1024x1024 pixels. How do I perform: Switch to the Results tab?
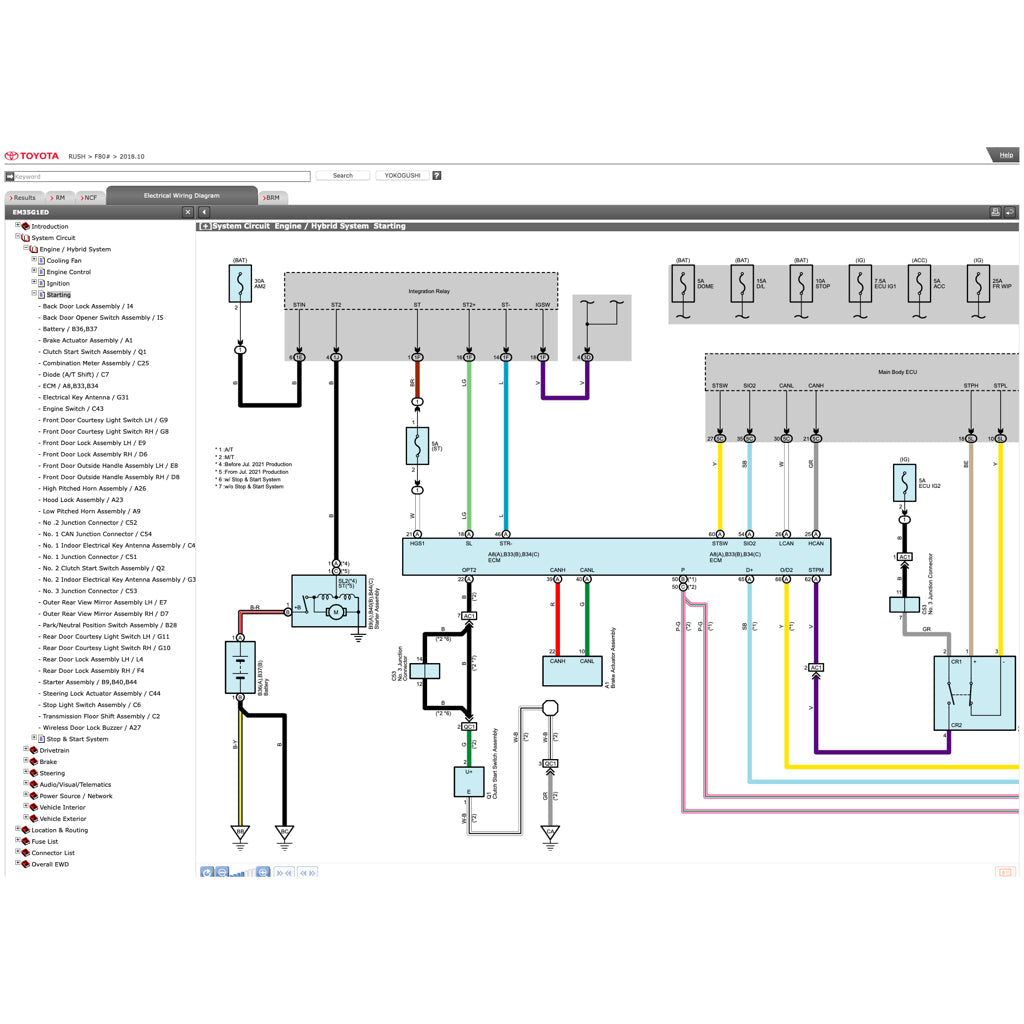(23, 198)
